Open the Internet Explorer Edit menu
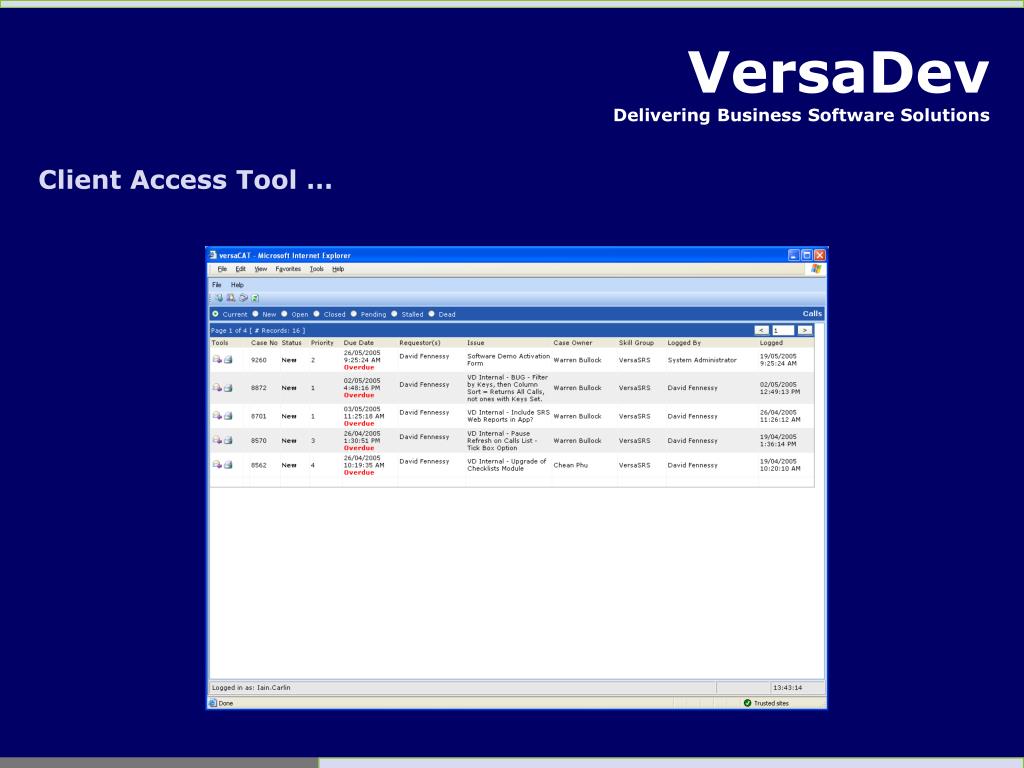This screenshot has height=768, width=1024. (x=240, y=269)
